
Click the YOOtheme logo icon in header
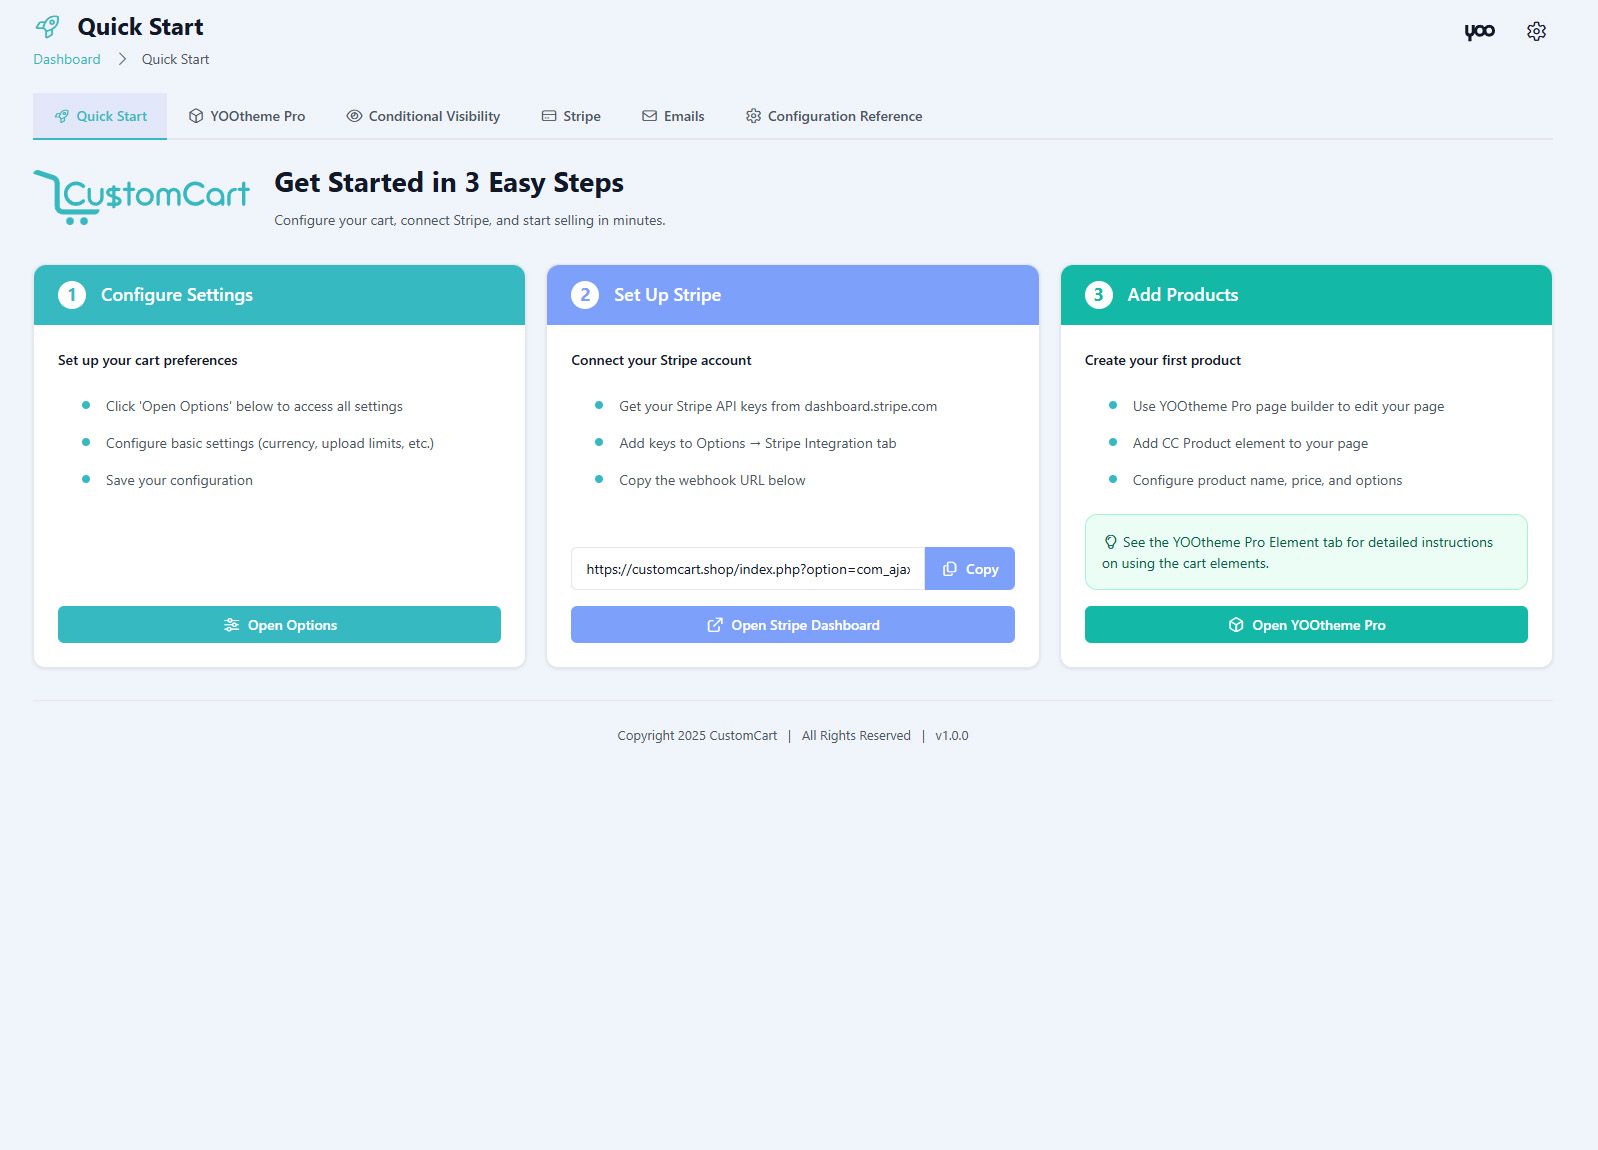1479,31
